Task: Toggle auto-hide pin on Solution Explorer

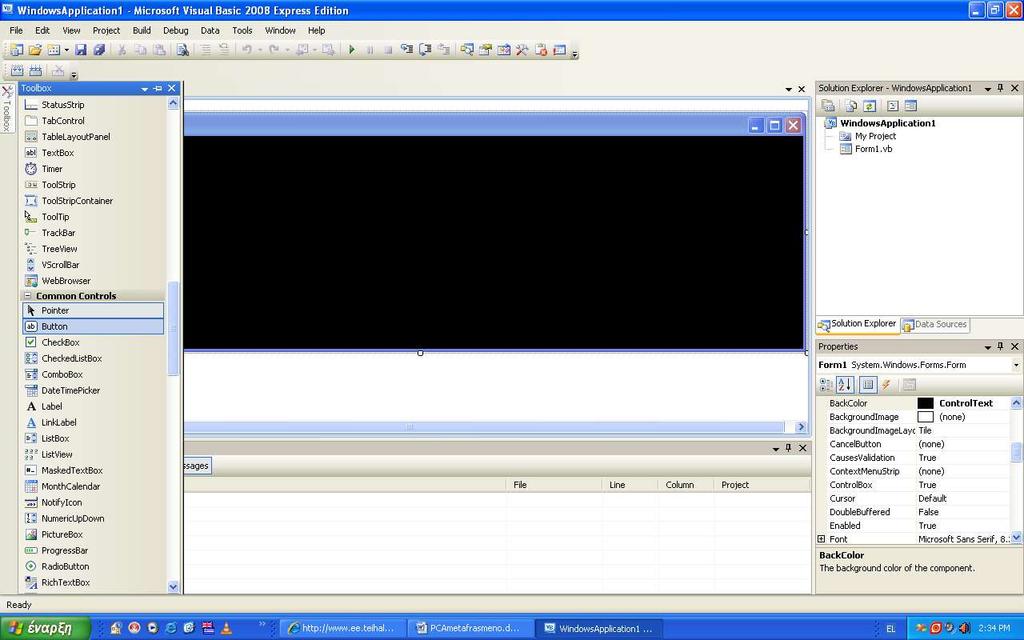Action: [x=1000, y=88]
